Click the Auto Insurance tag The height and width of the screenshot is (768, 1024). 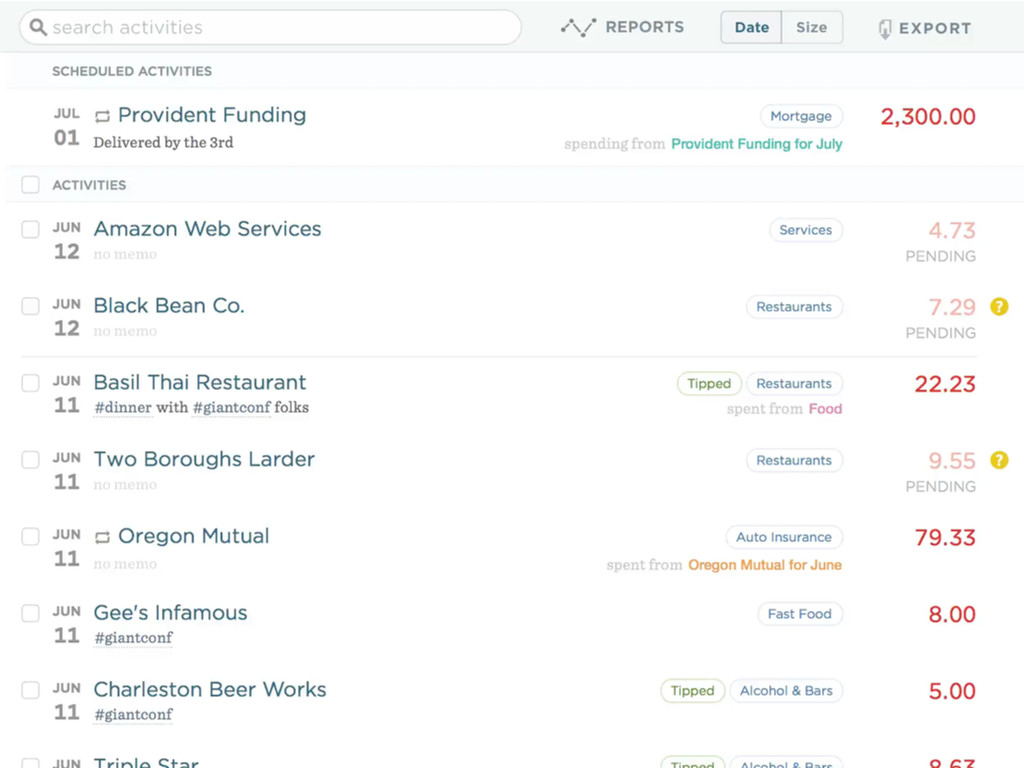tap(784, 537)
